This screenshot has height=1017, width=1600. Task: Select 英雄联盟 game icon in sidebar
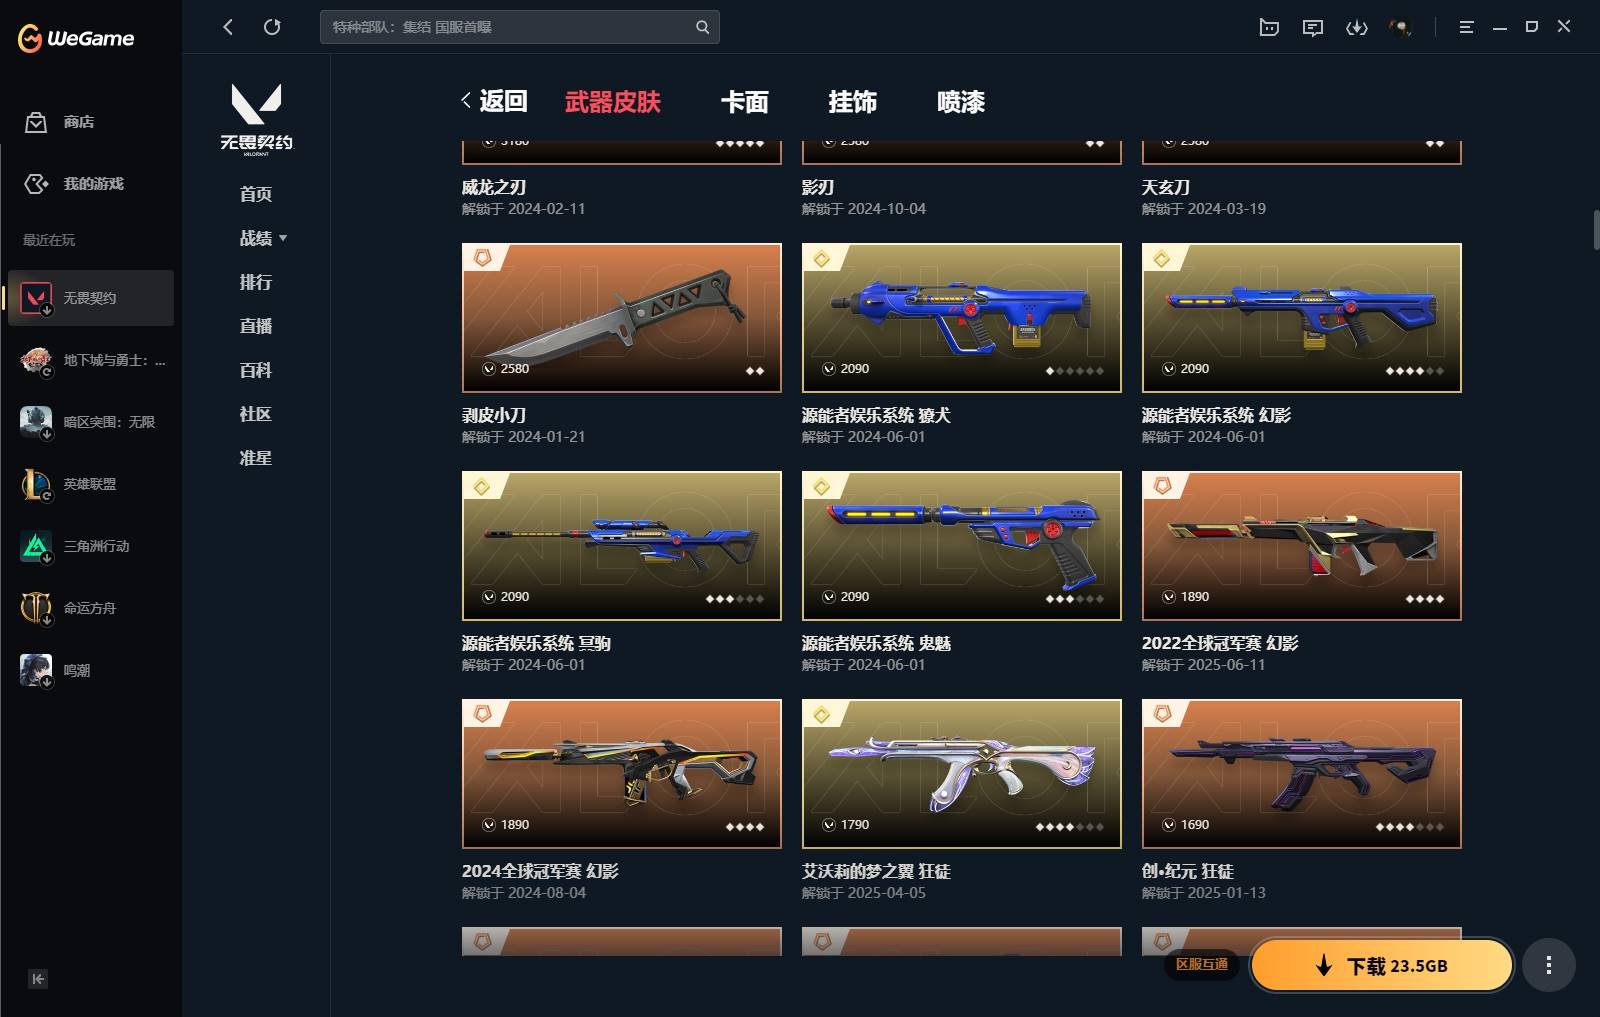point(36,484)
